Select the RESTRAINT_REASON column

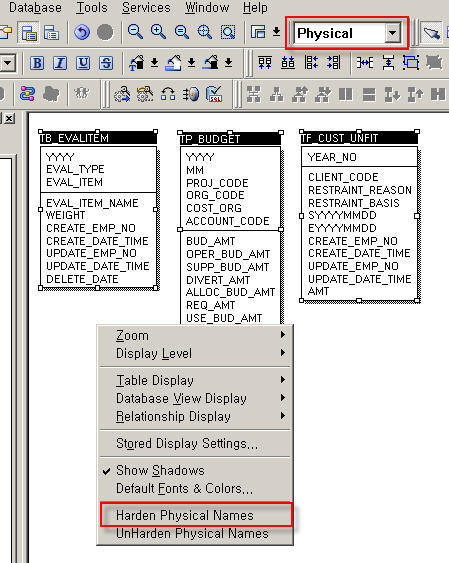point(360,190)
